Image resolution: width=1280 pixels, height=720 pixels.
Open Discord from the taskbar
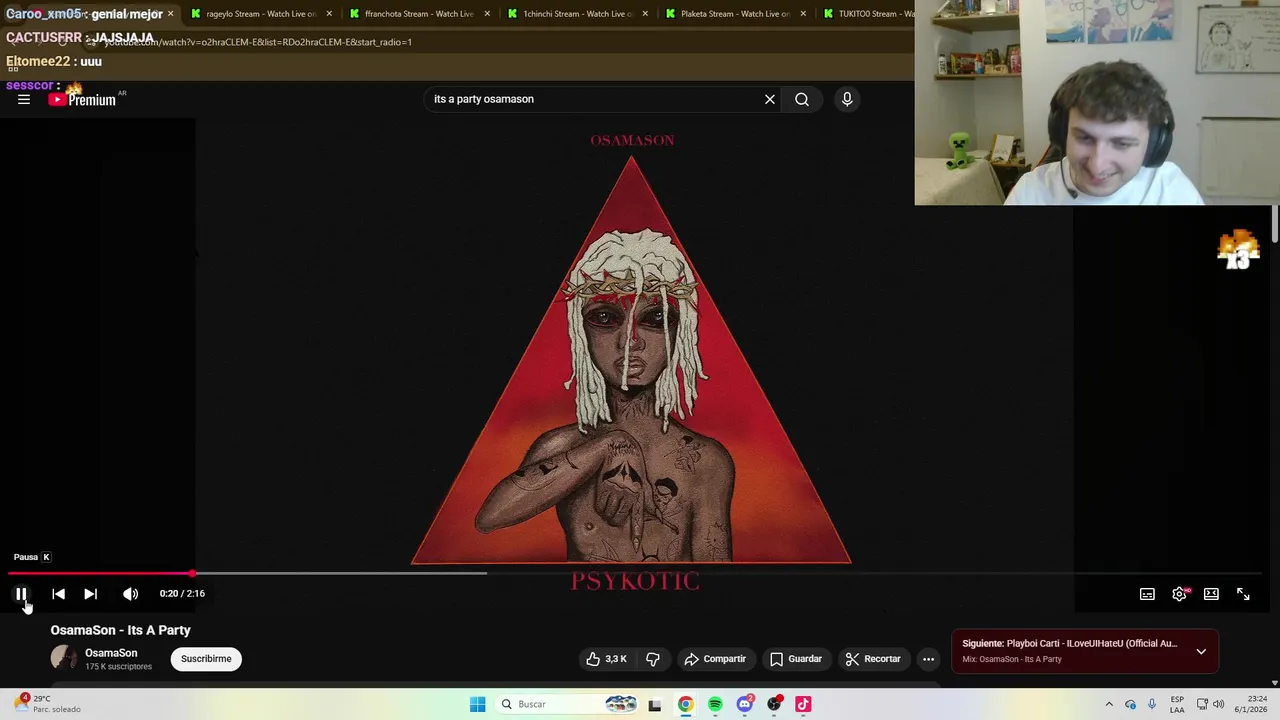(744, 704)
